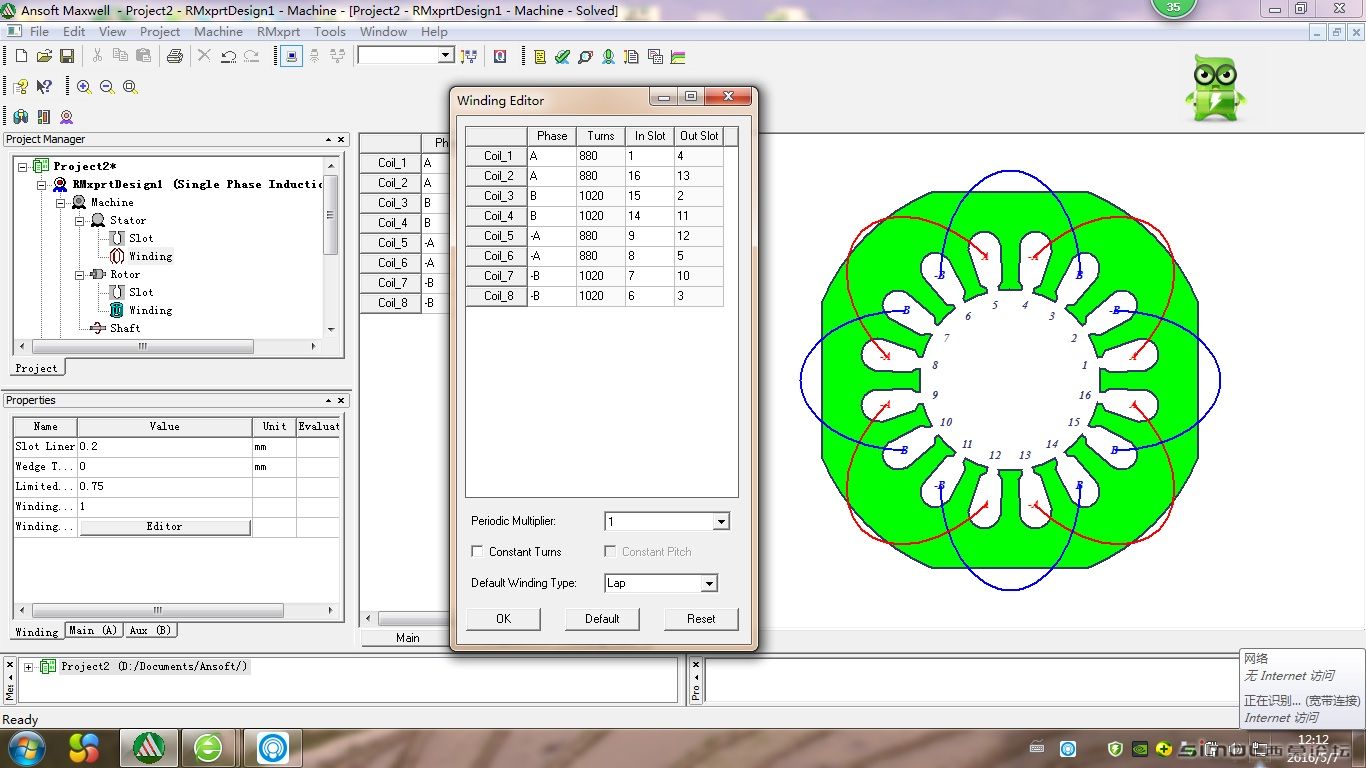Click the Copy toolbar icon
The image size is (1366, 768).
120,56
